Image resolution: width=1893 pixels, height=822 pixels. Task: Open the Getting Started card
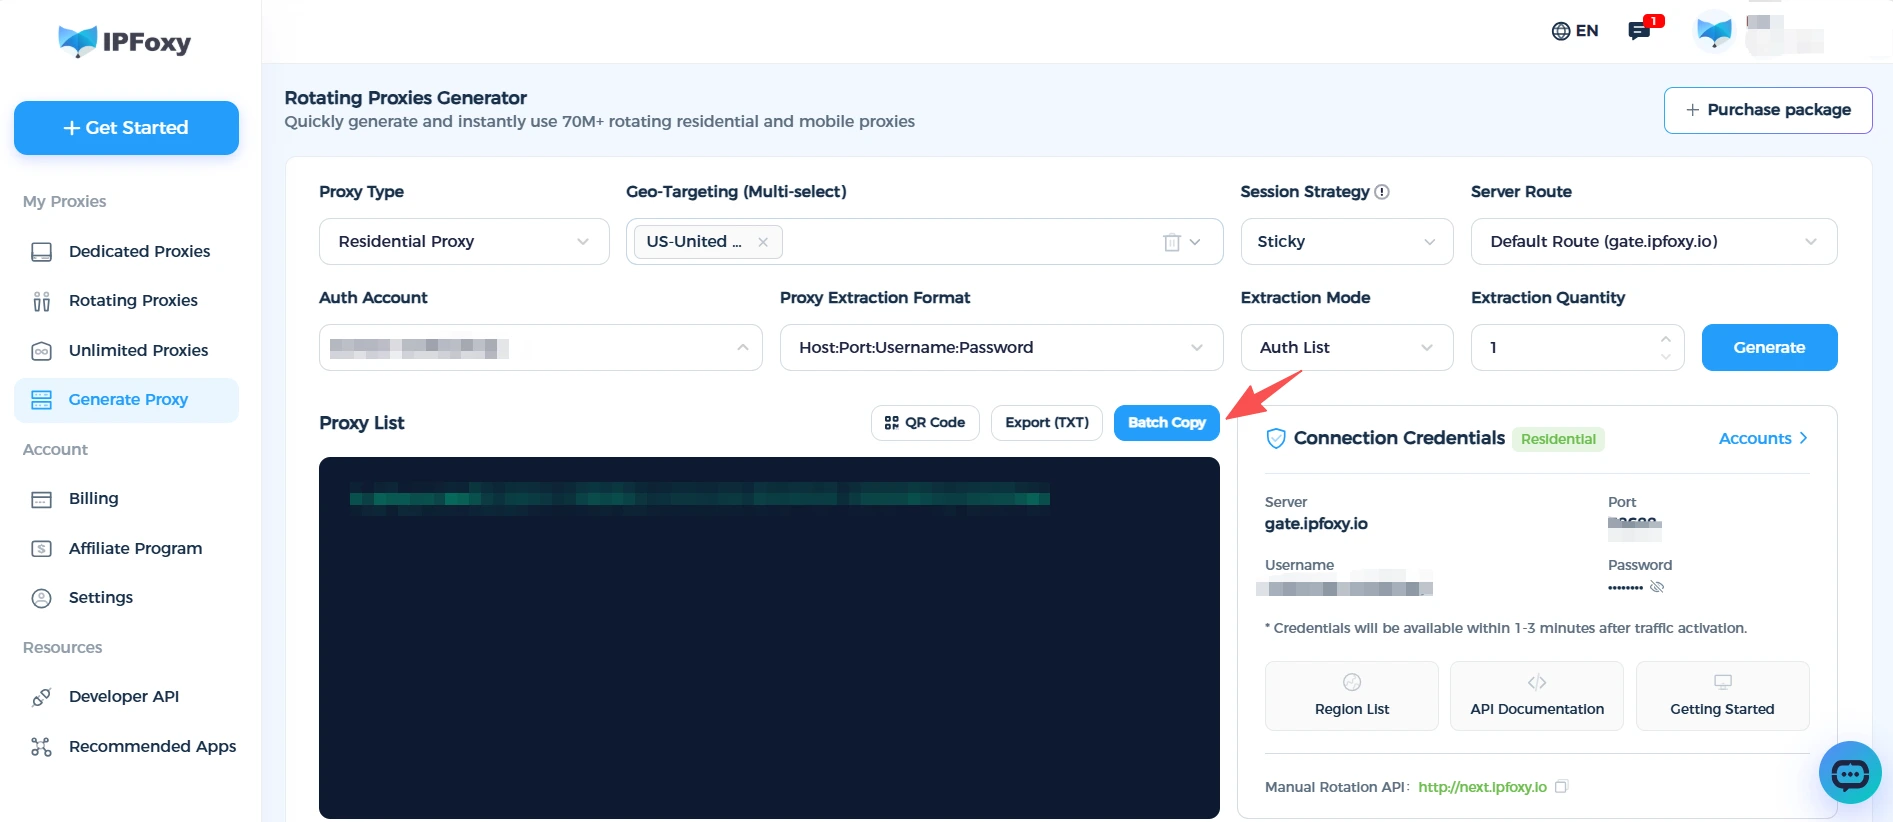point(1722,696)
